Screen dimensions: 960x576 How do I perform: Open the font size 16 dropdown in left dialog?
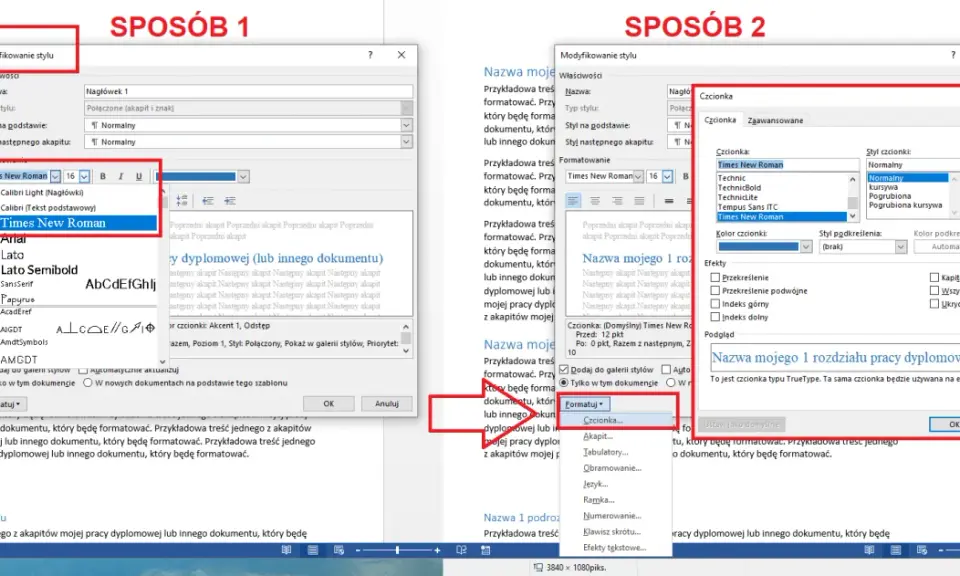click(84, 176)
